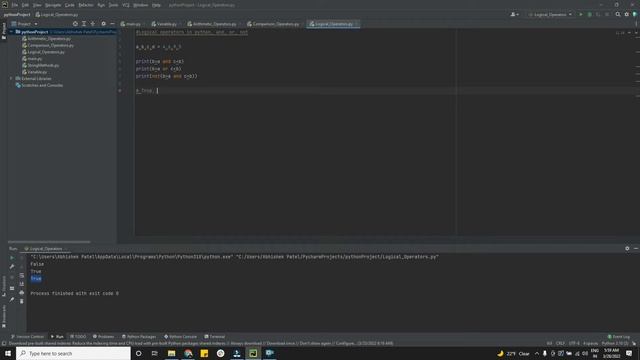640x360 pixels.
Task: Toggle soft-wrap in Run console
Action: coord(22,276)
